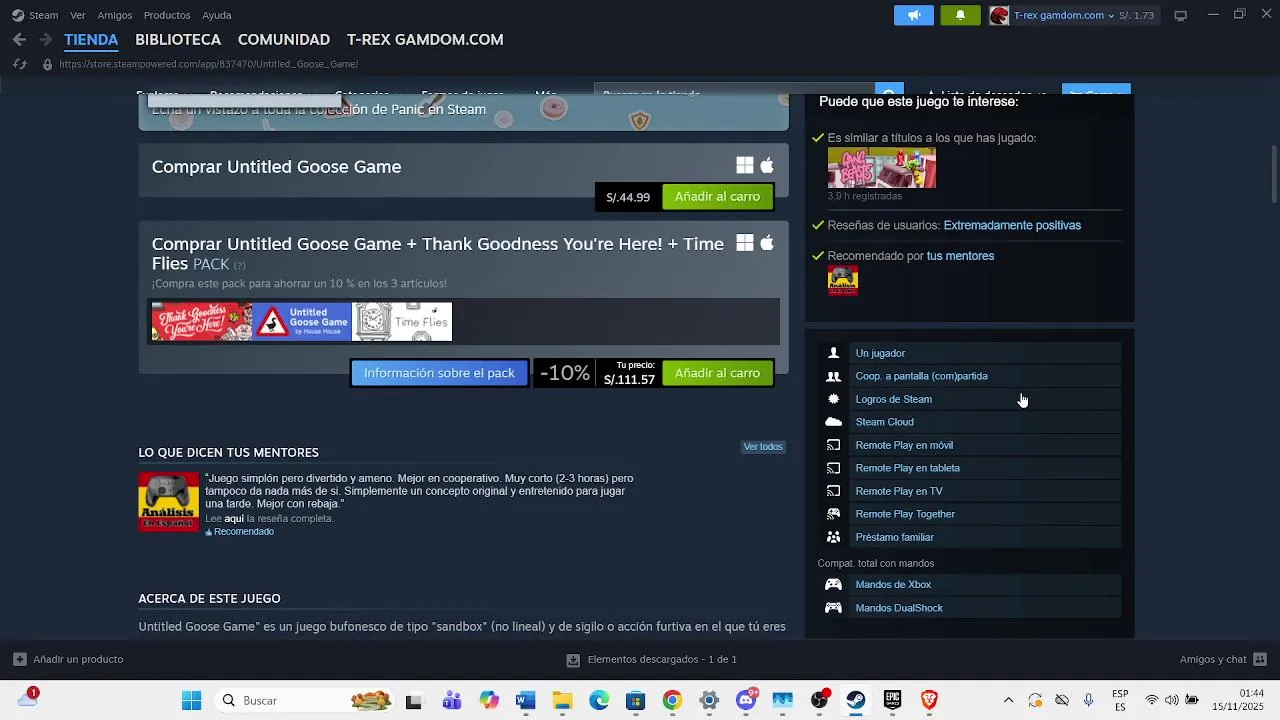Open the Windows Start menu
Image resolution: width=1280 pixels, height=720 pixels.
point(192,701)
